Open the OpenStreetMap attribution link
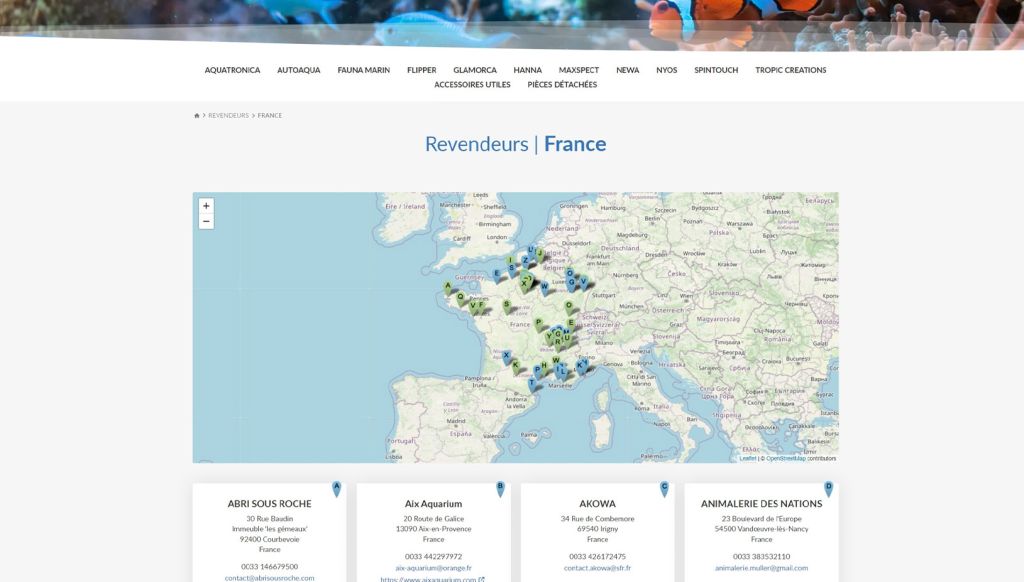1024x582 pixels. click(x=786, y=459)
